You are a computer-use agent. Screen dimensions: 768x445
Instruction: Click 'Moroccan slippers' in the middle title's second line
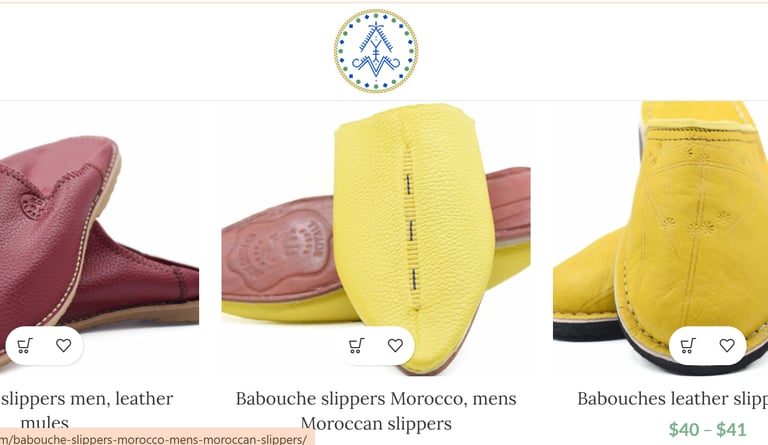click(x=376, y=423)
